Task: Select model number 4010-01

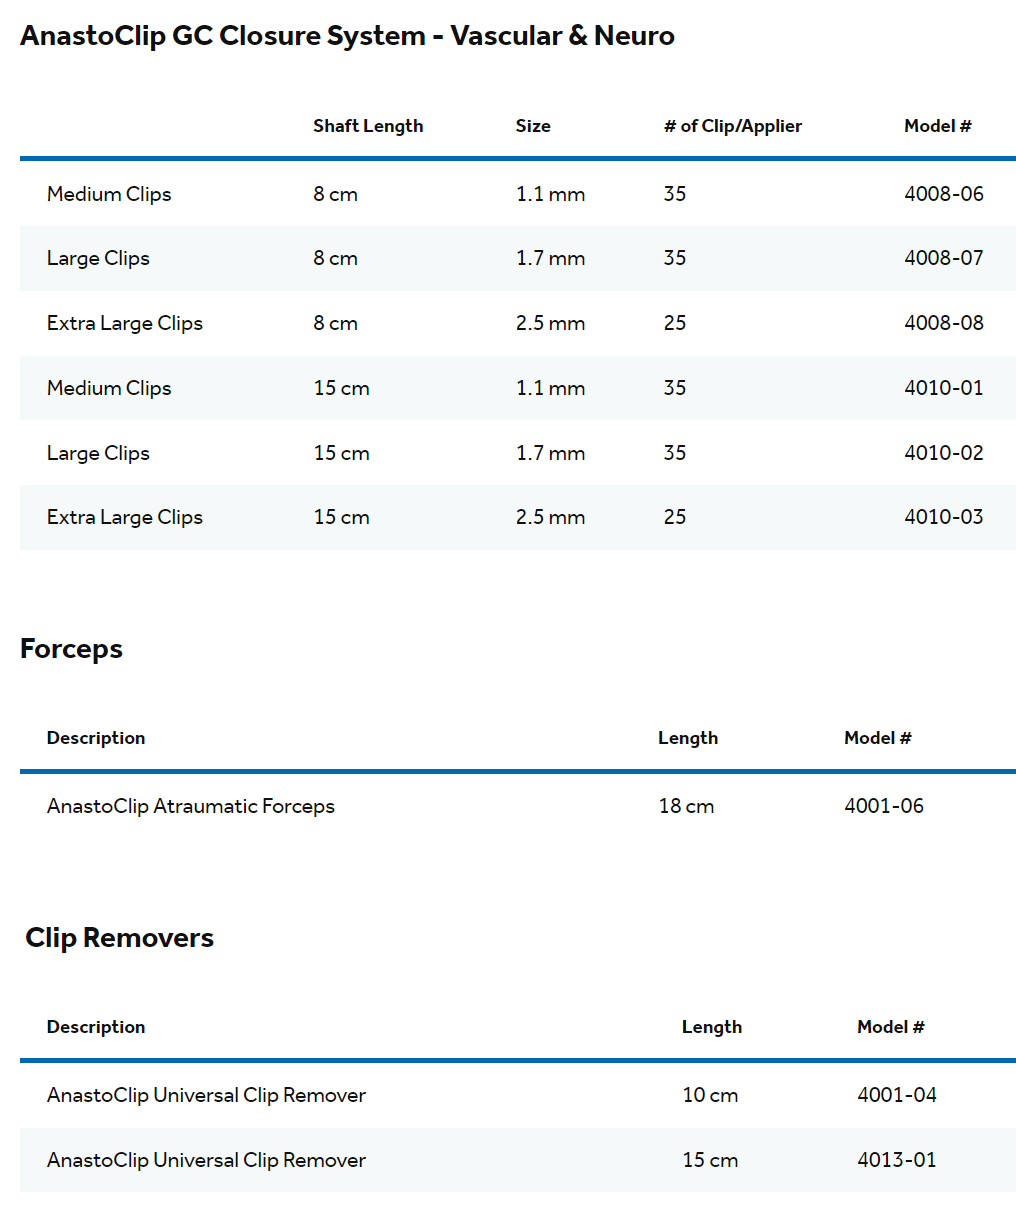Action: (943, 388)
